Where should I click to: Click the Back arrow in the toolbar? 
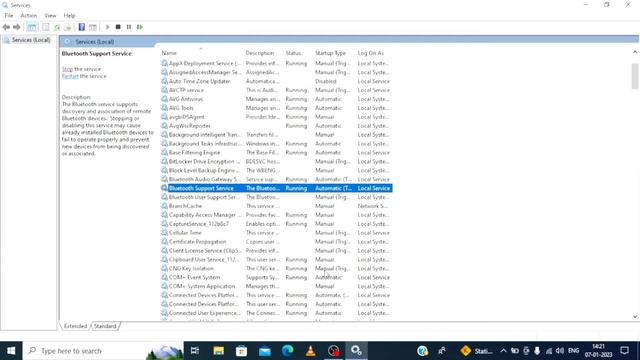click(6, 27)
